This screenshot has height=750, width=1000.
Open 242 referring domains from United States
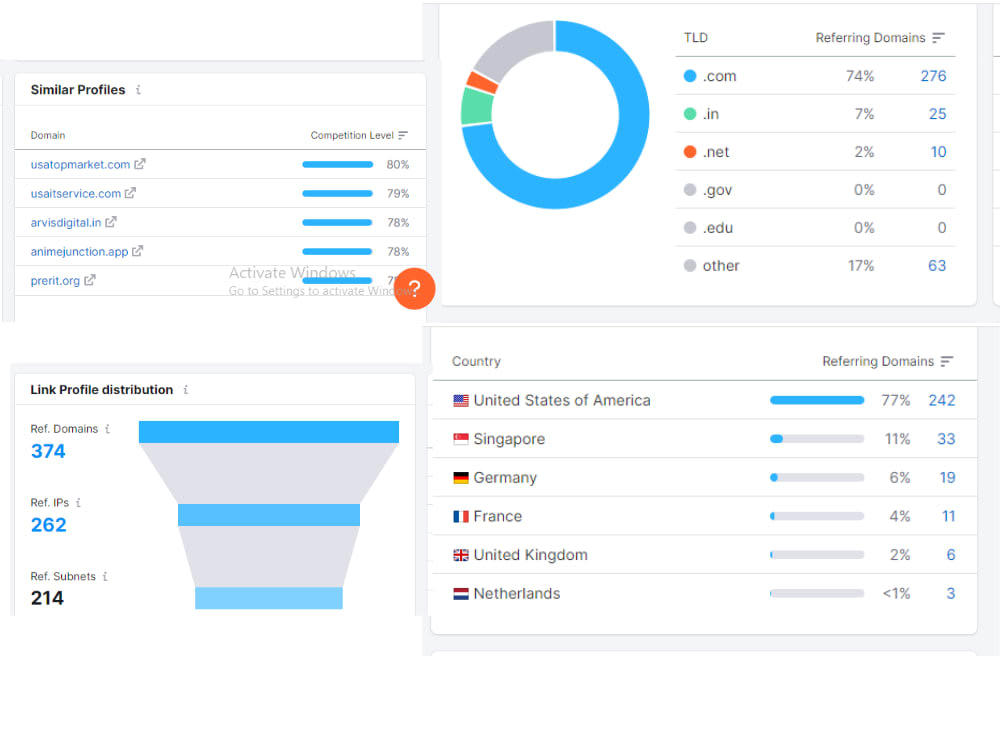click(942, 401)
